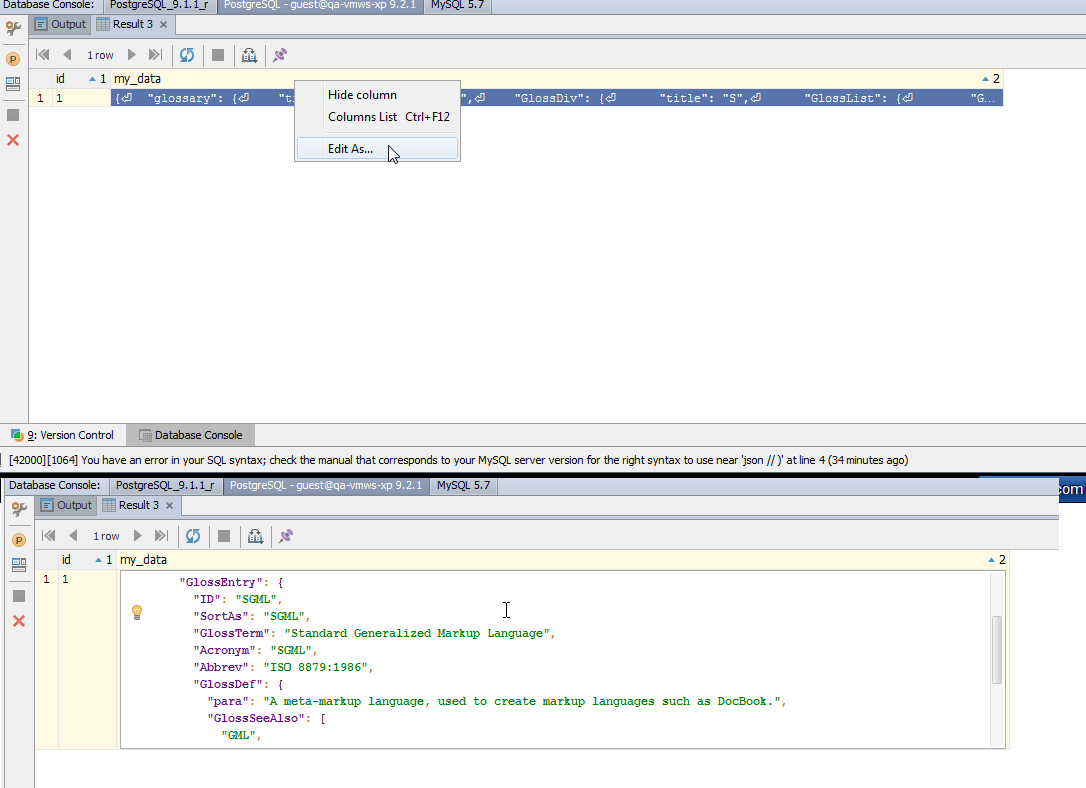Viewport: 1086px width, 788px height.
Task: Click layout view icon in upper sidebar
Action: coord(13,84)
